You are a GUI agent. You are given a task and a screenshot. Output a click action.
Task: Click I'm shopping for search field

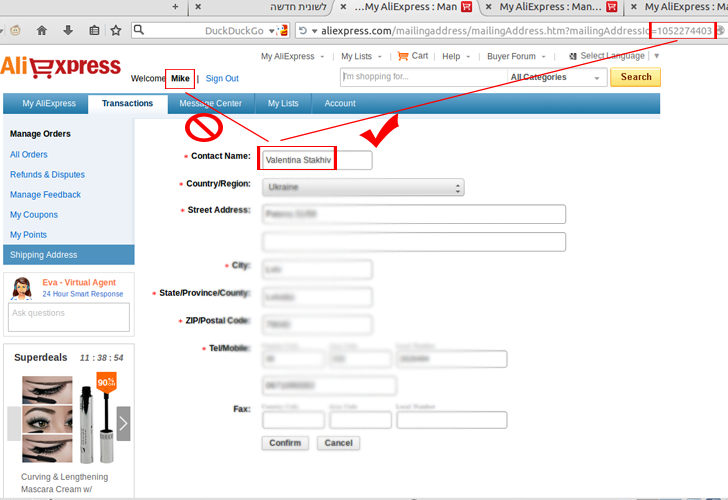tap(423, 77)
